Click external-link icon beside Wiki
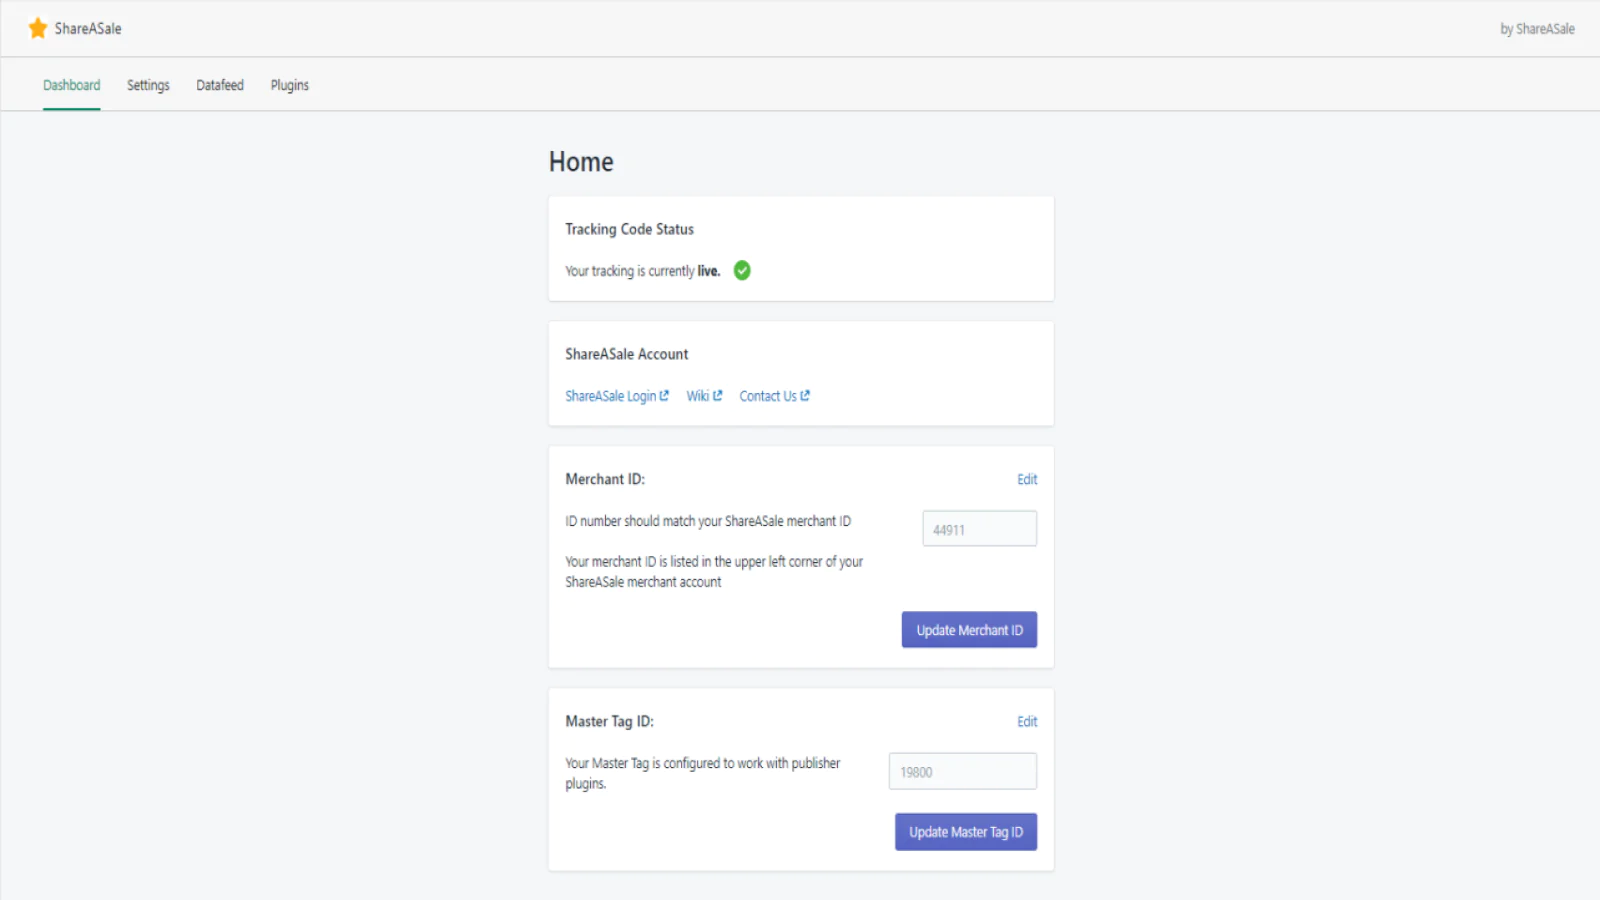The image size is (1600, 900). 717,396
